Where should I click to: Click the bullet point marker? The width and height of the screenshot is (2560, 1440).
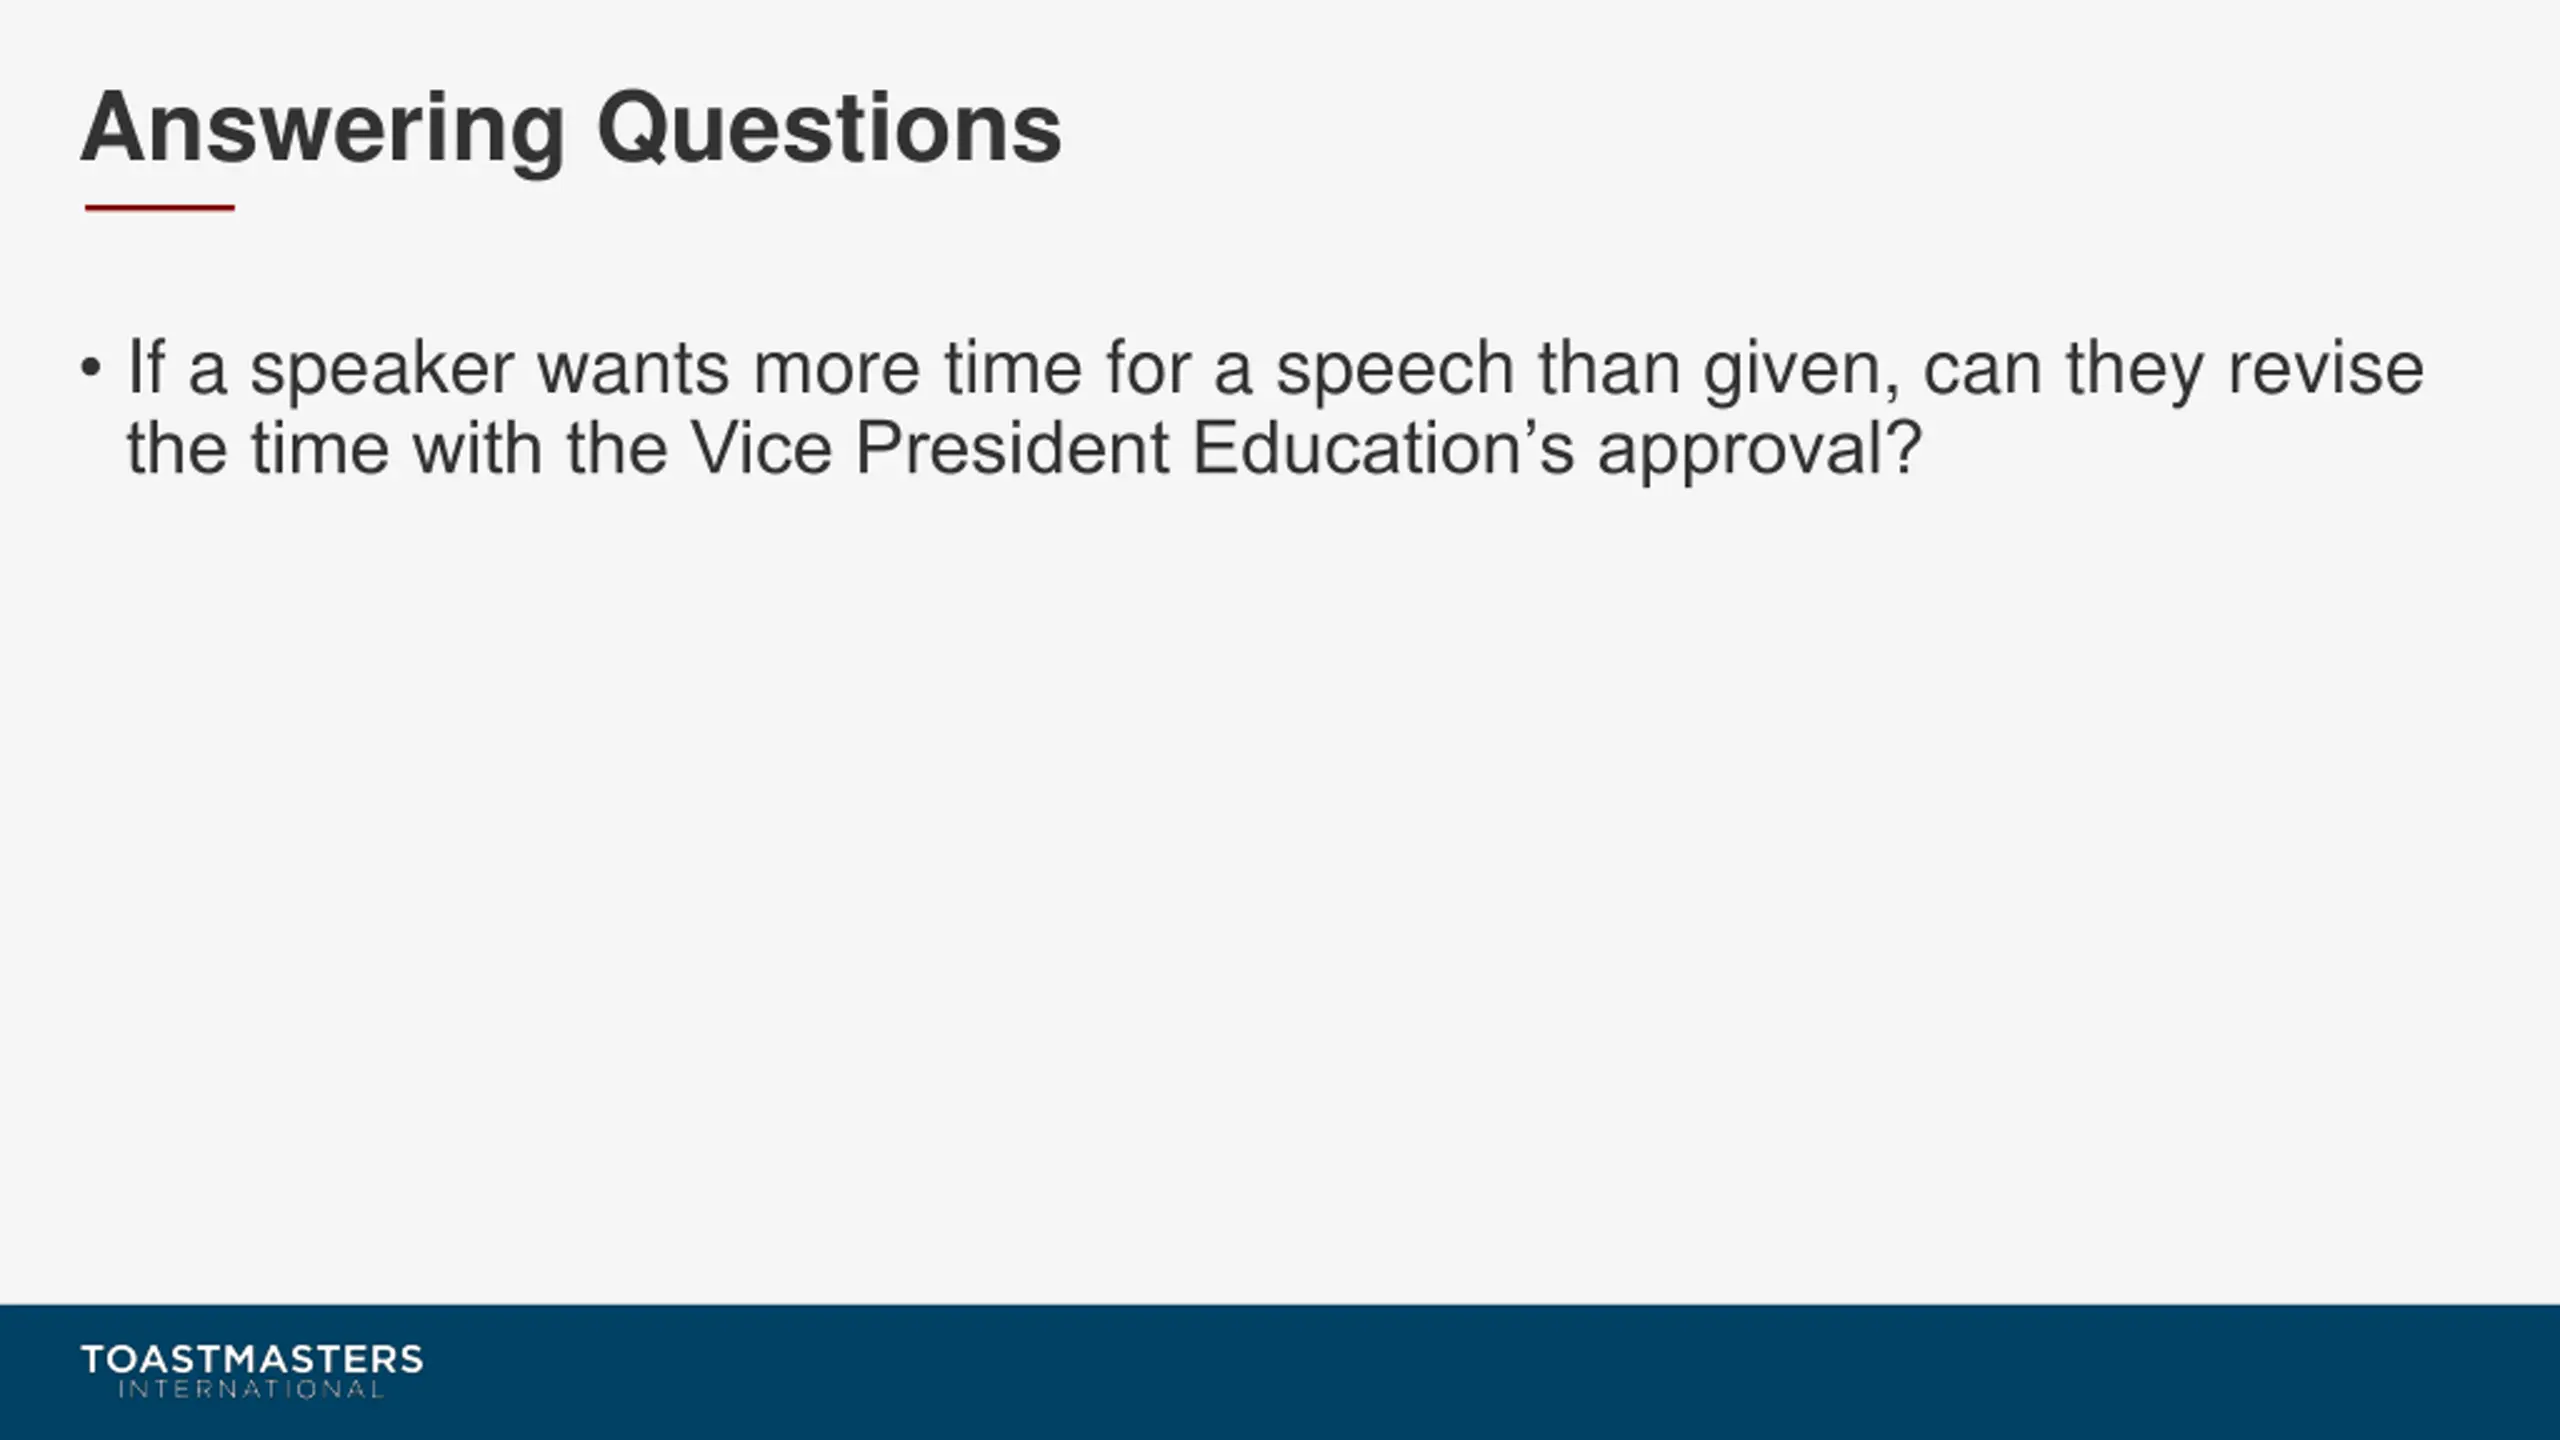pyautogui.click(x=91, y=369)
